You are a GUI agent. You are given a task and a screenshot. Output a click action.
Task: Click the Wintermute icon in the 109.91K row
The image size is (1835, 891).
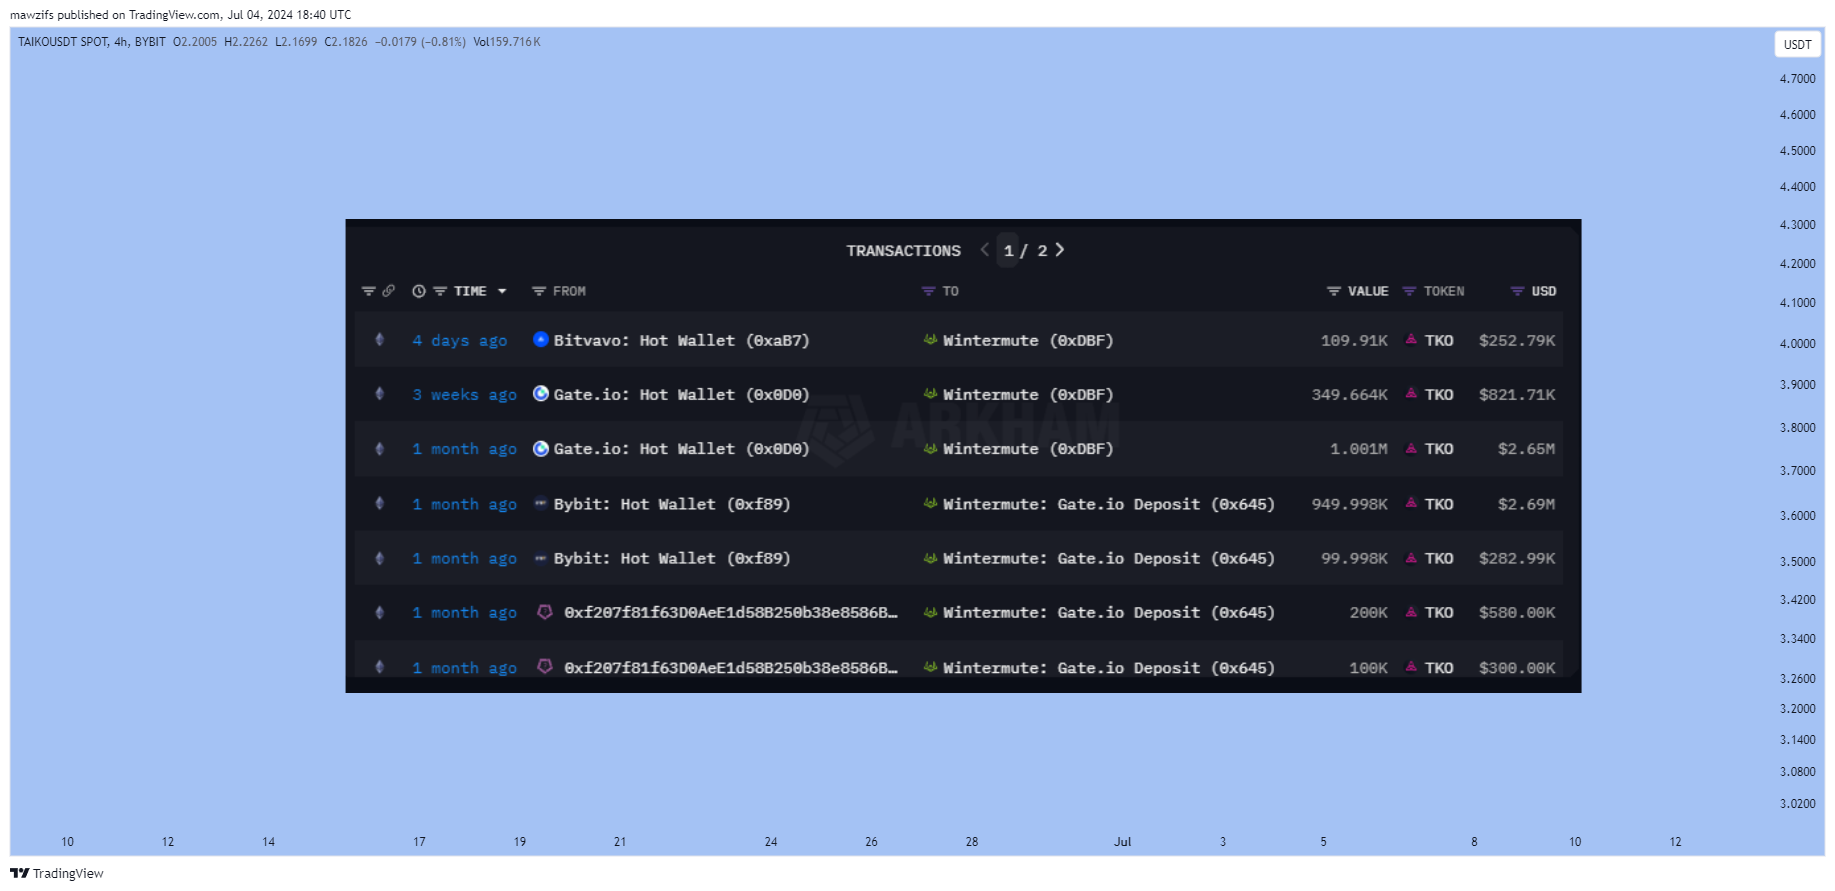[930, 339]
